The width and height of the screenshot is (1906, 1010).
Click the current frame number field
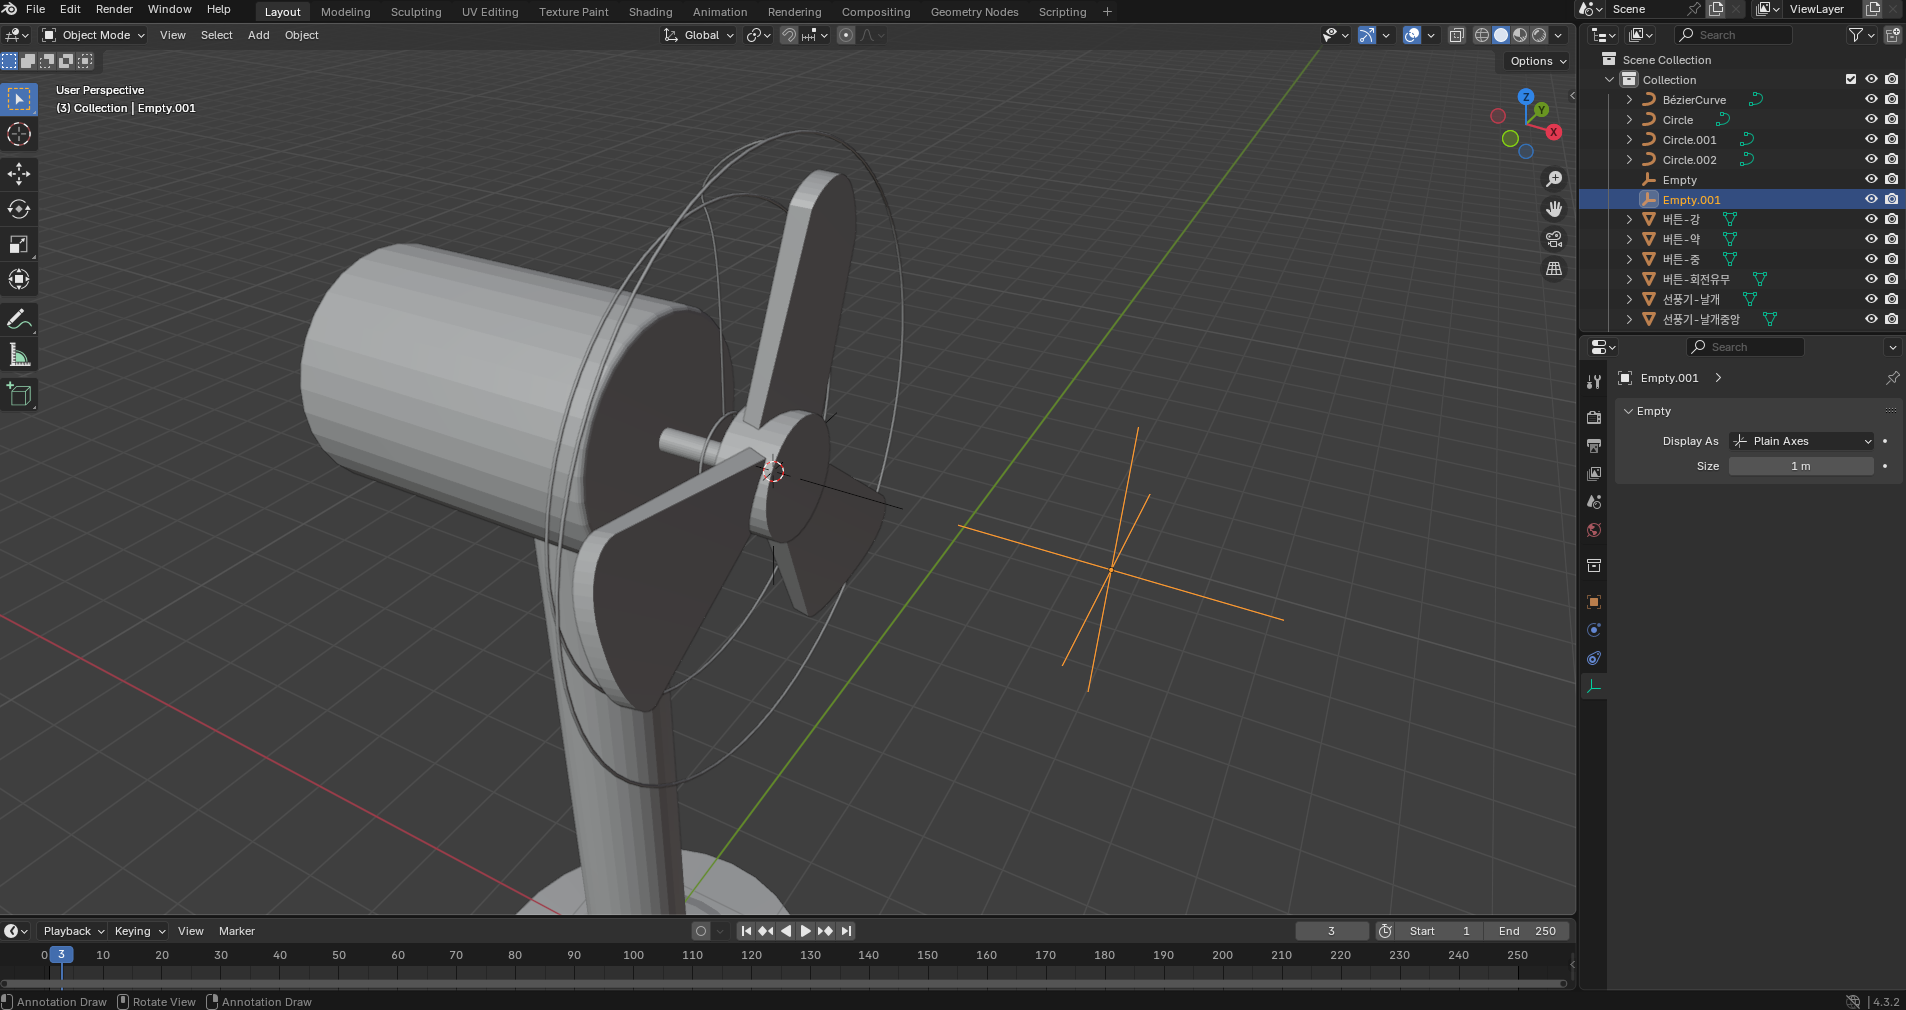(x=1332, y=931)
